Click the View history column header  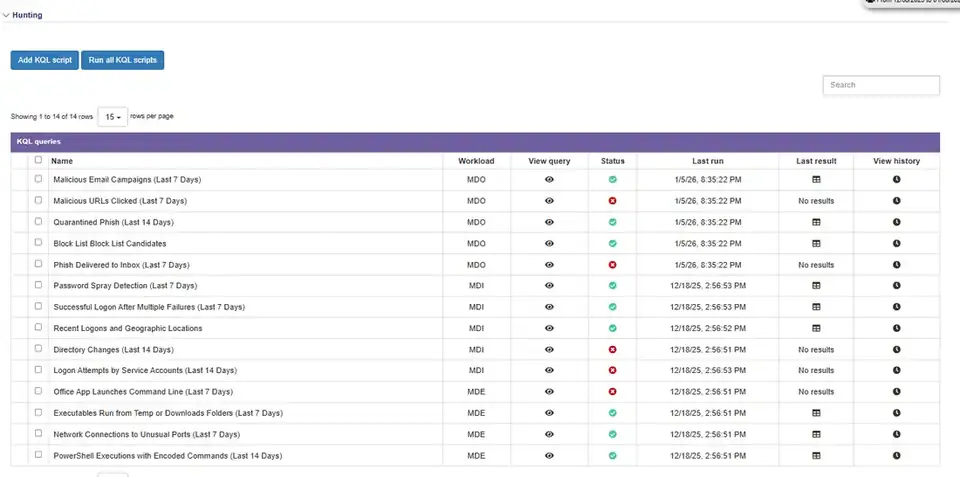point(896,161)
